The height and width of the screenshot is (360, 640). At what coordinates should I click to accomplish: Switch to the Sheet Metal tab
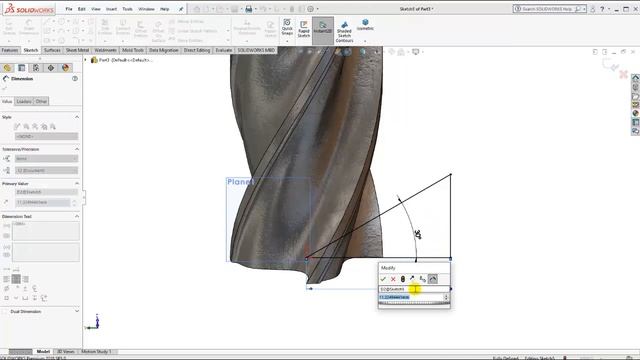[77, 50]
